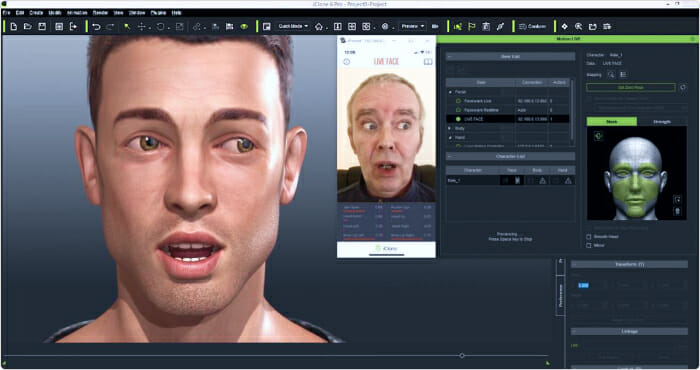
Task: Click the highlighted Transform value field
Action: [583, 285]
